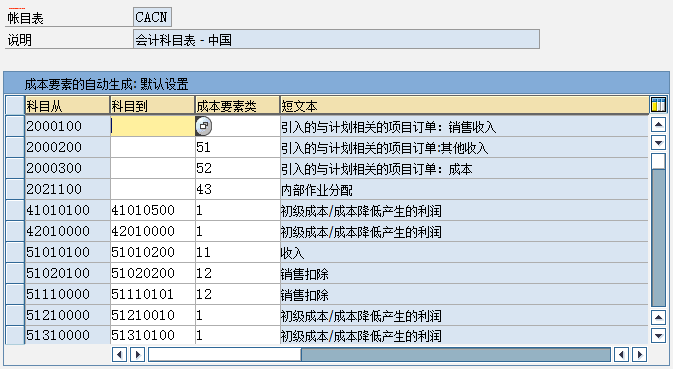Viewport: 673px width, 369px height.
Task: Click account from cell 42010000
Action: coord(67,231)
